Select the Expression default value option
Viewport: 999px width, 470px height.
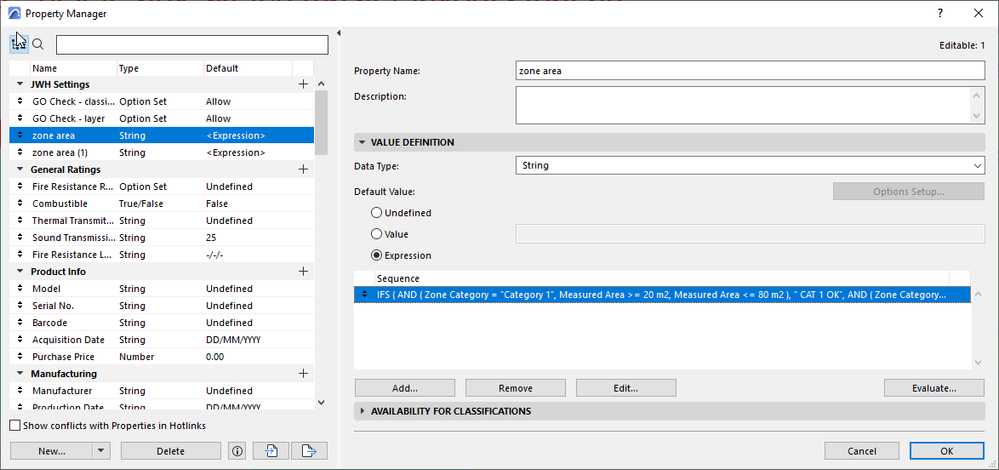376,255
